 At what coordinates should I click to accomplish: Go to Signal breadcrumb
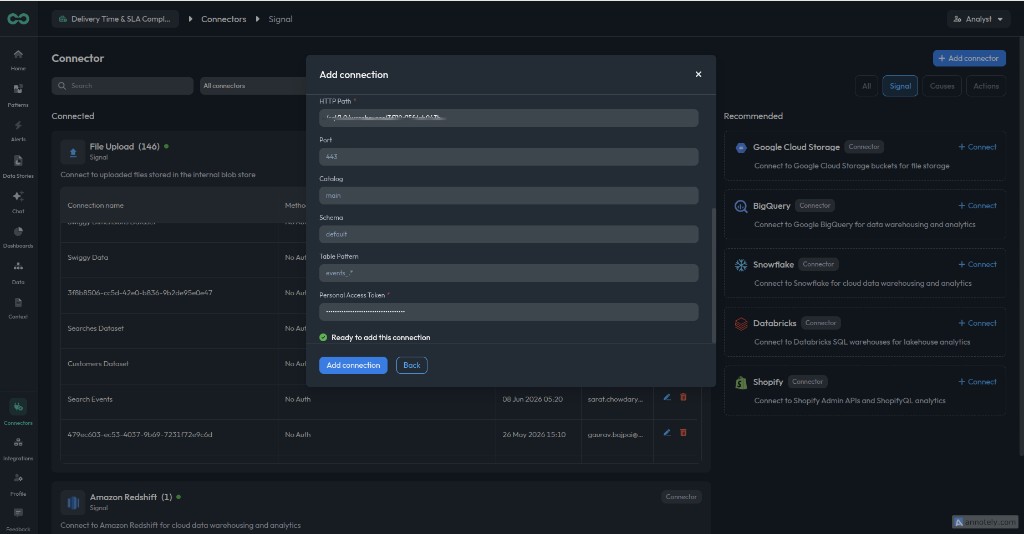point(280,19)
